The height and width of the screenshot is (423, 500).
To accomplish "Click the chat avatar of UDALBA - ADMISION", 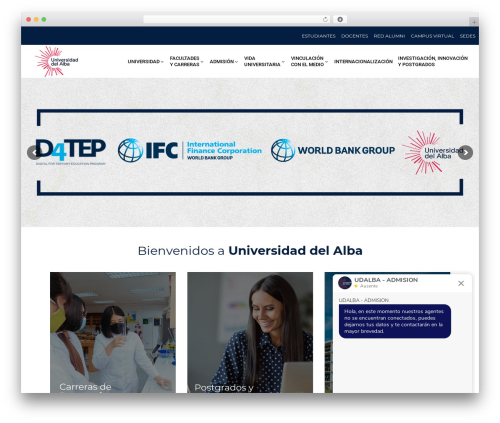I will click(345, 283).
